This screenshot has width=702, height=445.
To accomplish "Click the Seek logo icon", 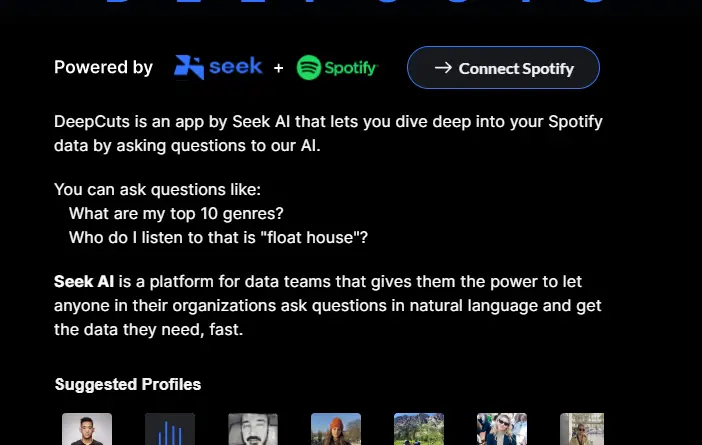I will tap(188, 67).
